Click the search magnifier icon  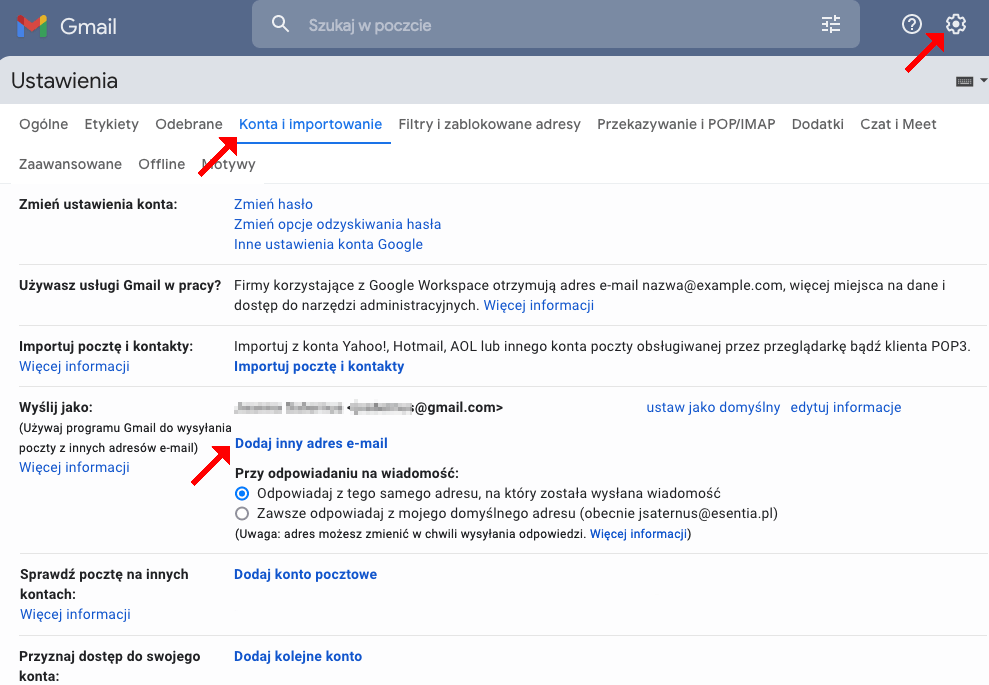pyautogui.click(x=279, y=24)
